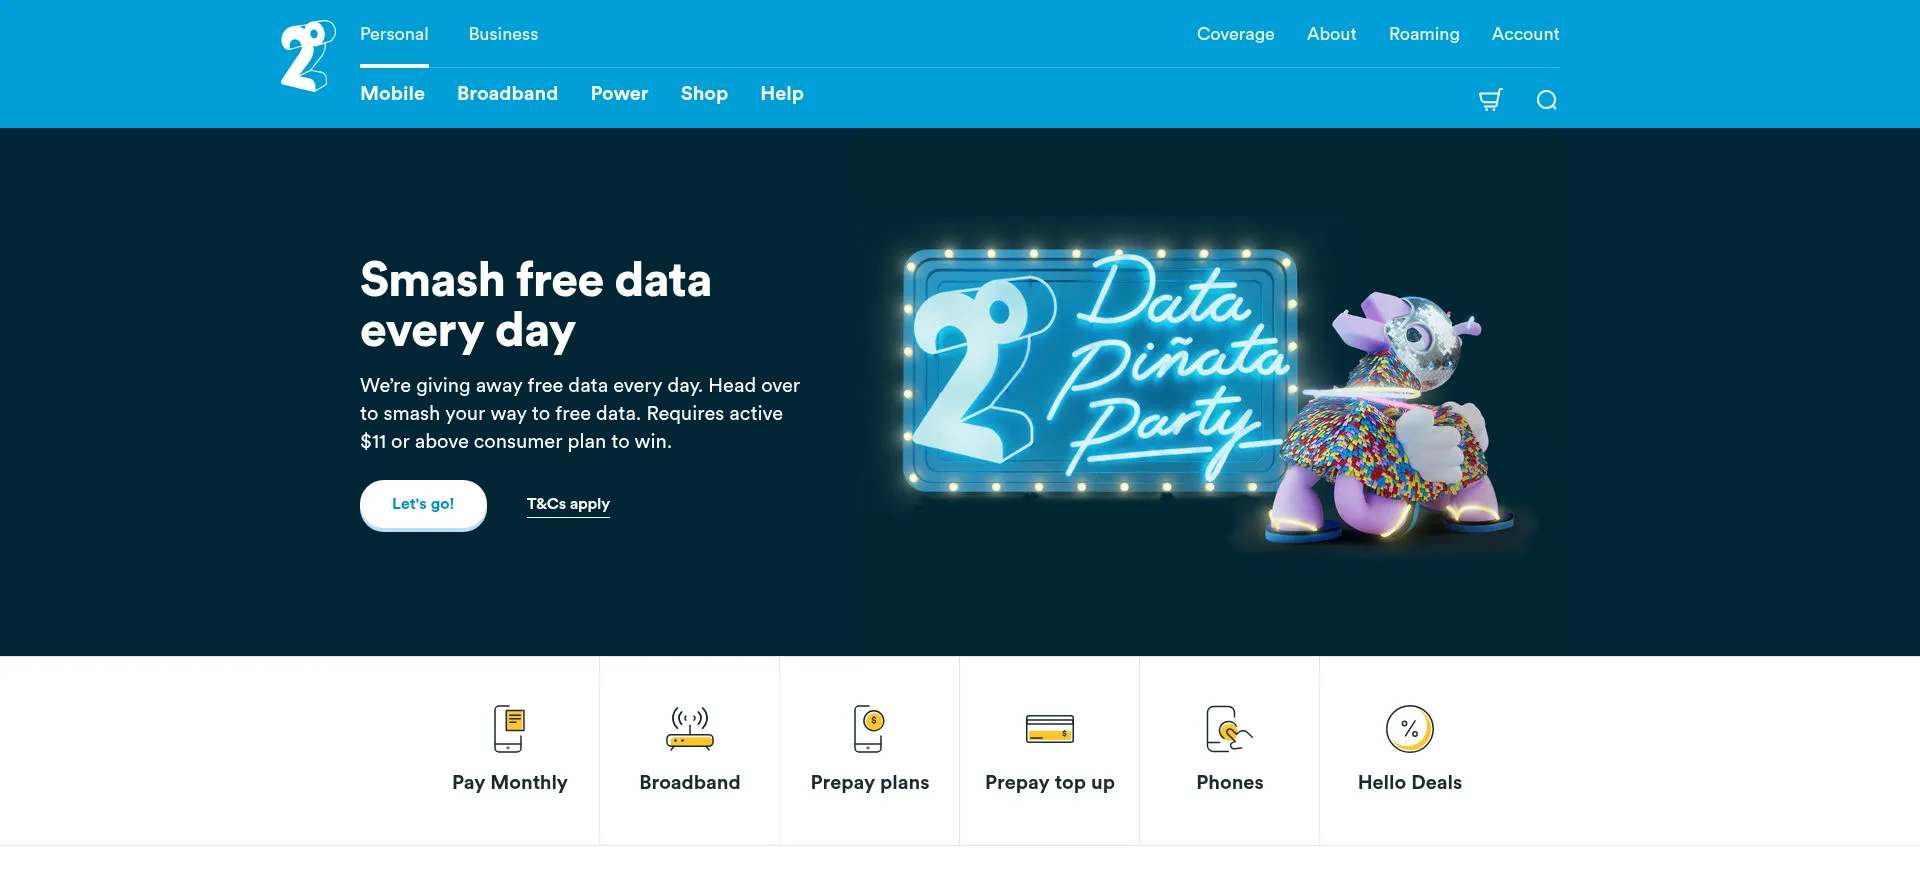The image size is (1920, 888).
Task: Open the Mobile menu
Action: (392, 93)
